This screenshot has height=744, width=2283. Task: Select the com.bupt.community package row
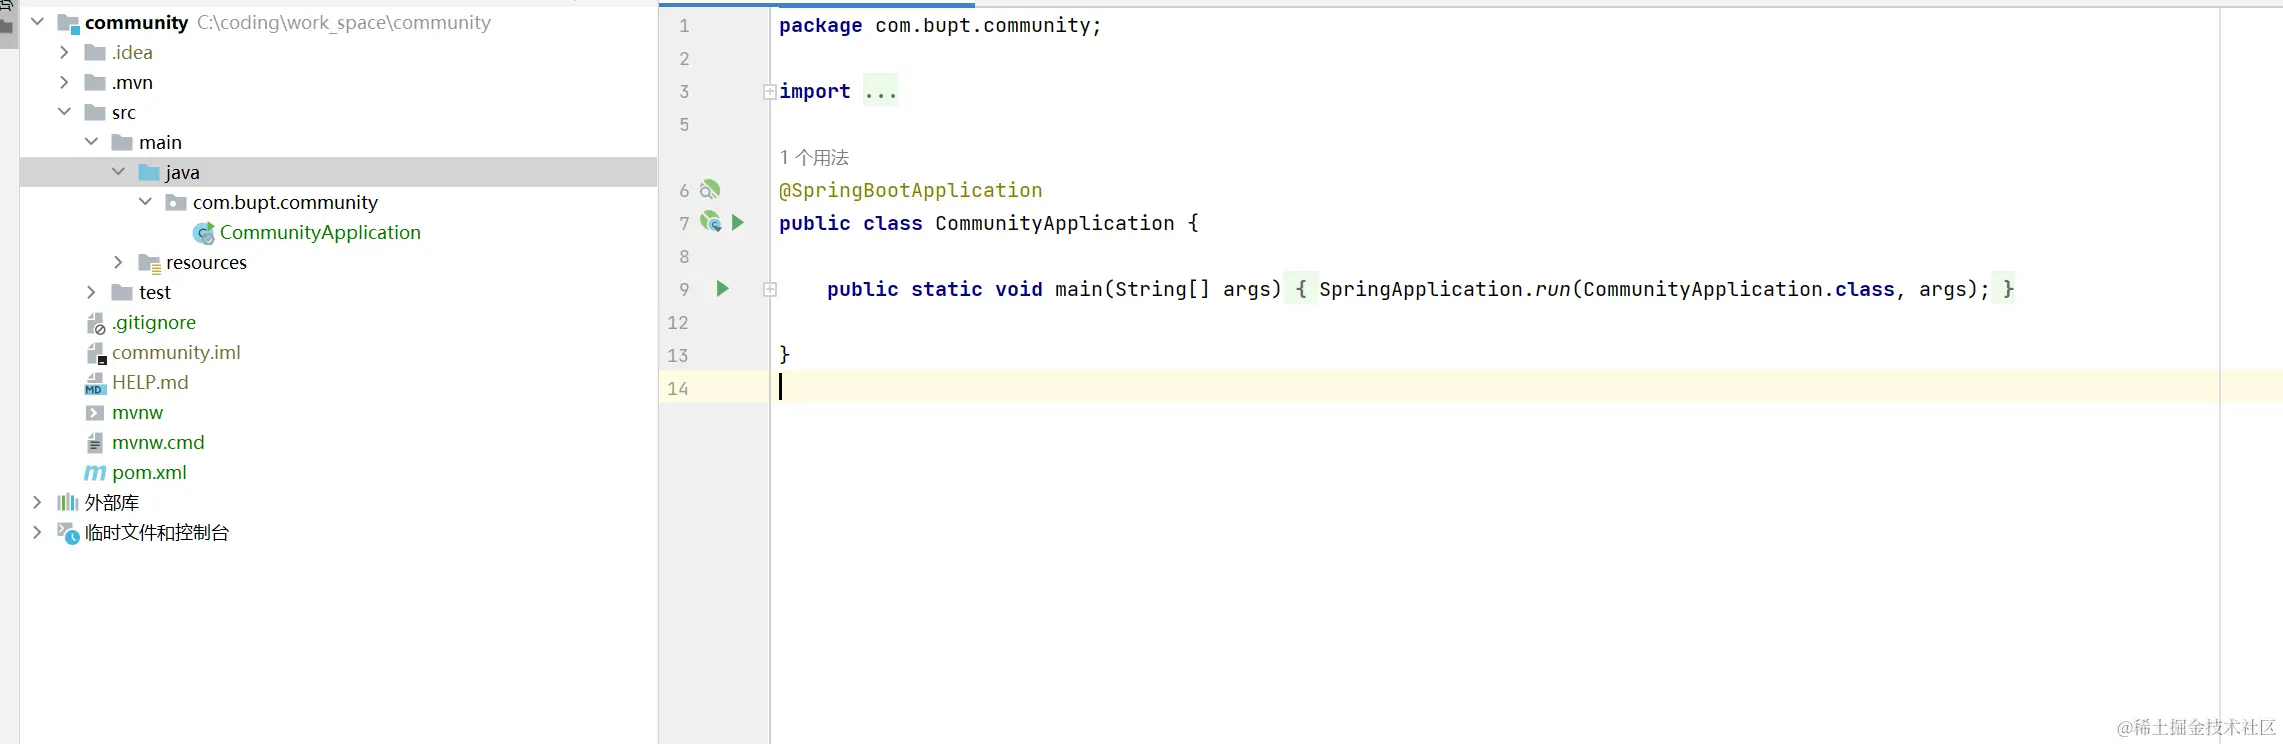coord(339,202)
